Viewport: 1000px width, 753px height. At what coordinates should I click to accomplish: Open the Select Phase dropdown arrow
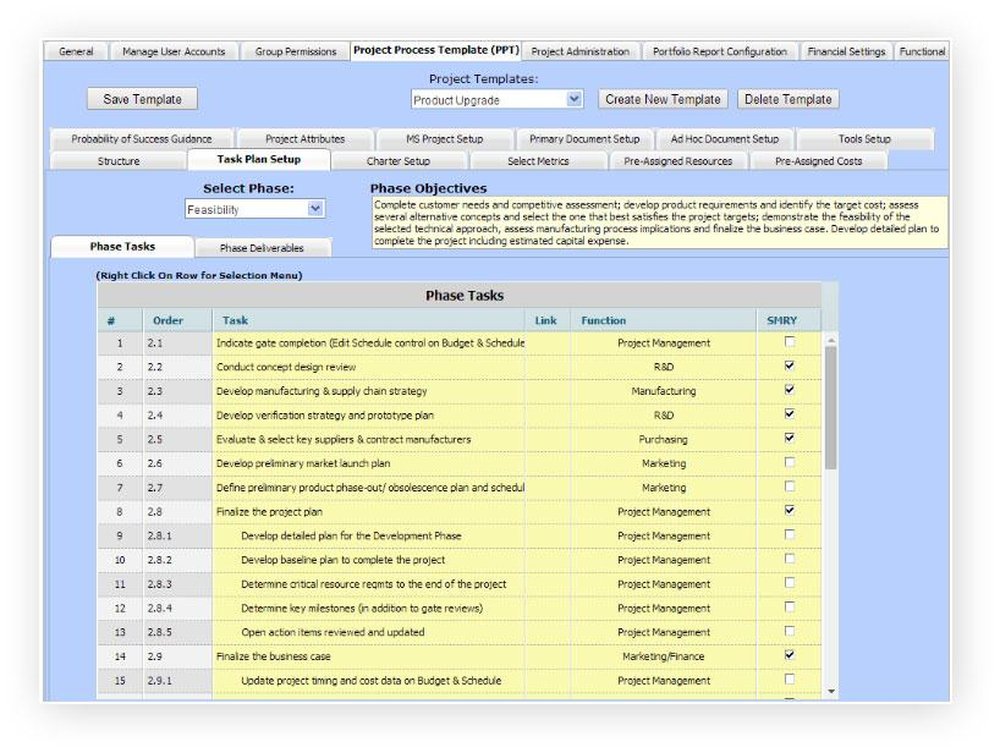point(315,208)
